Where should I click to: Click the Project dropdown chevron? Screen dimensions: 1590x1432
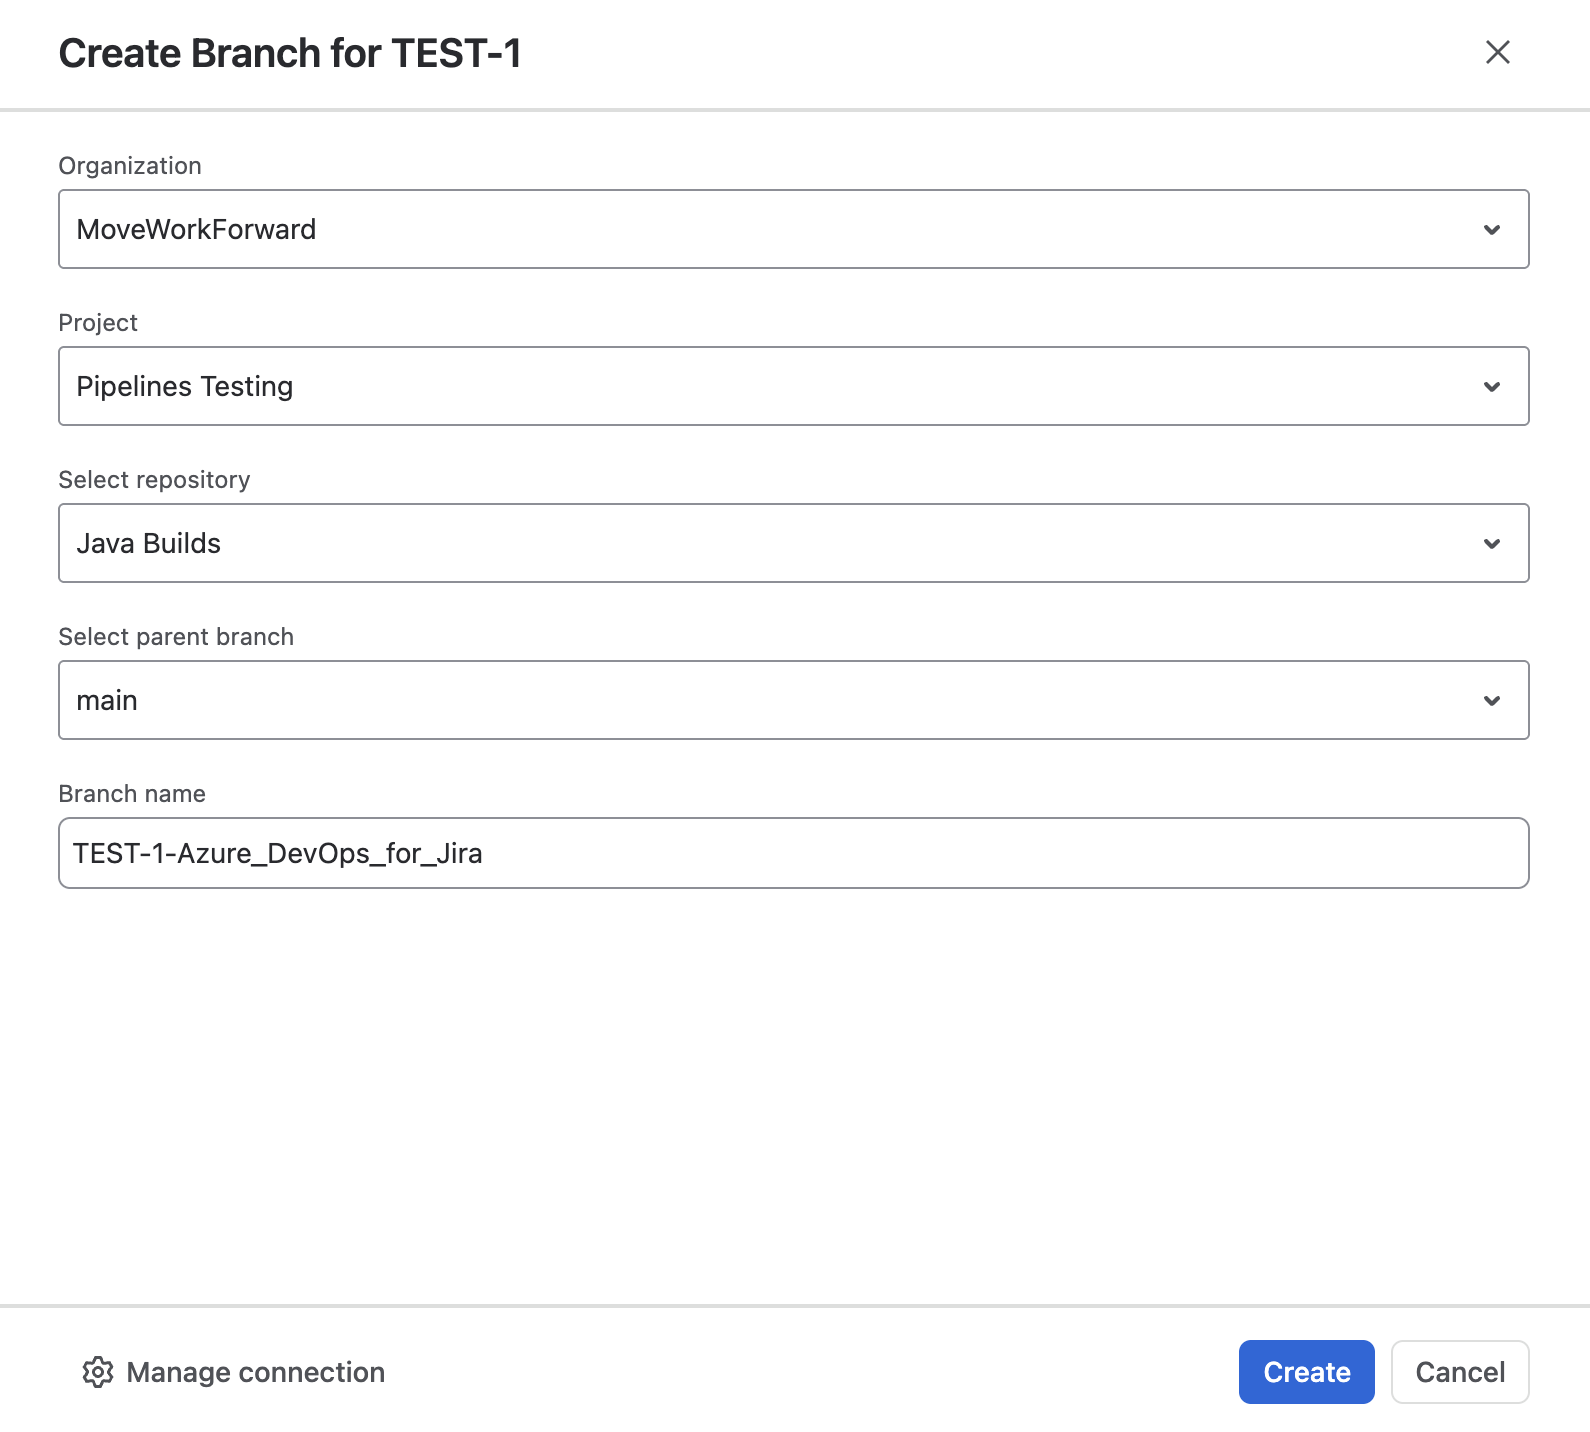point(1492,387)
